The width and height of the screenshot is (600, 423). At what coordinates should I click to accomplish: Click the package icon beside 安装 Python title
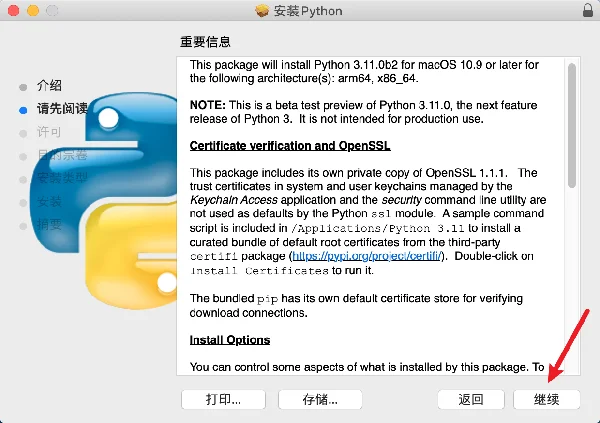(x=262, y=11)
